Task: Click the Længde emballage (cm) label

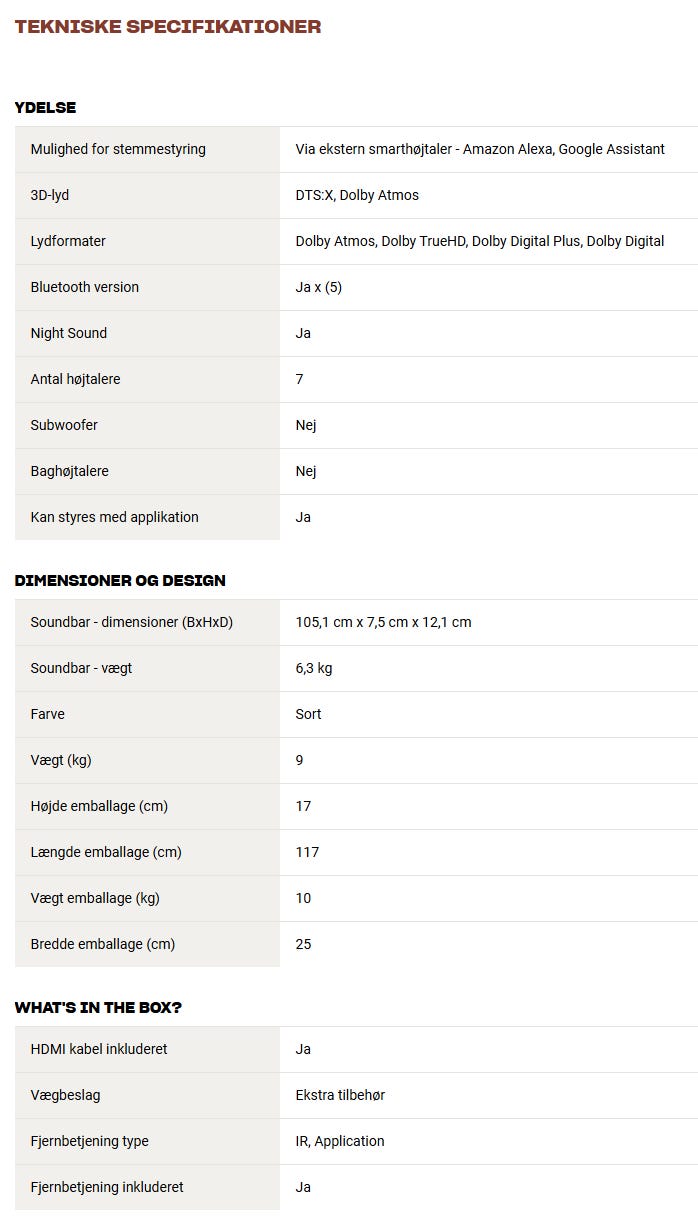Action: coord(106,852)
